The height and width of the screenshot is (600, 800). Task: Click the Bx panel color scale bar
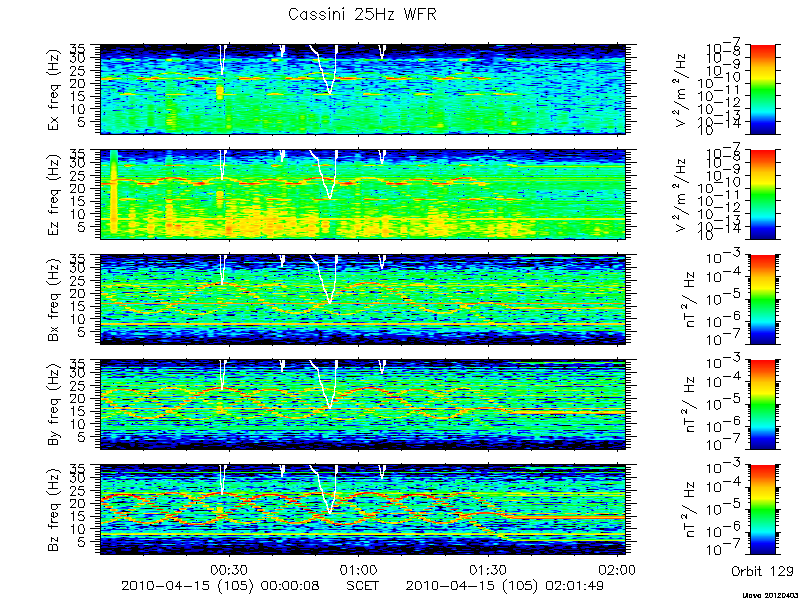(762, 299)
